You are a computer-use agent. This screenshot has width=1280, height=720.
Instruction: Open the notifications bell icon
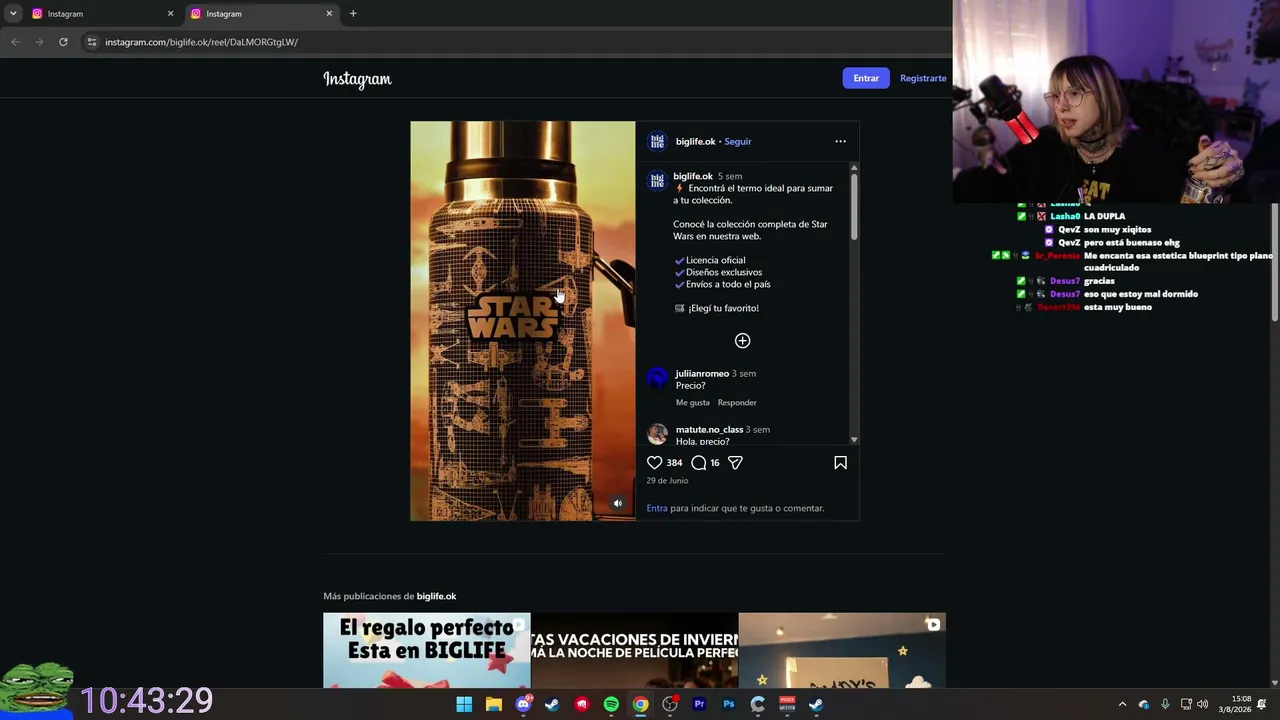pyautogui.click(x=1262, y=704)
